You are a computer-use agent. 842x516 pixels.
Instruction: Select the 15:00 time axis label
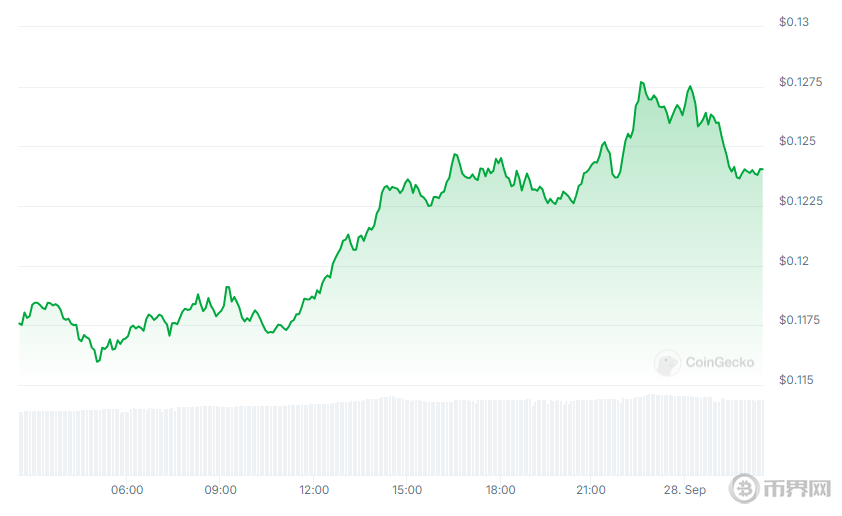click(407, 490)
